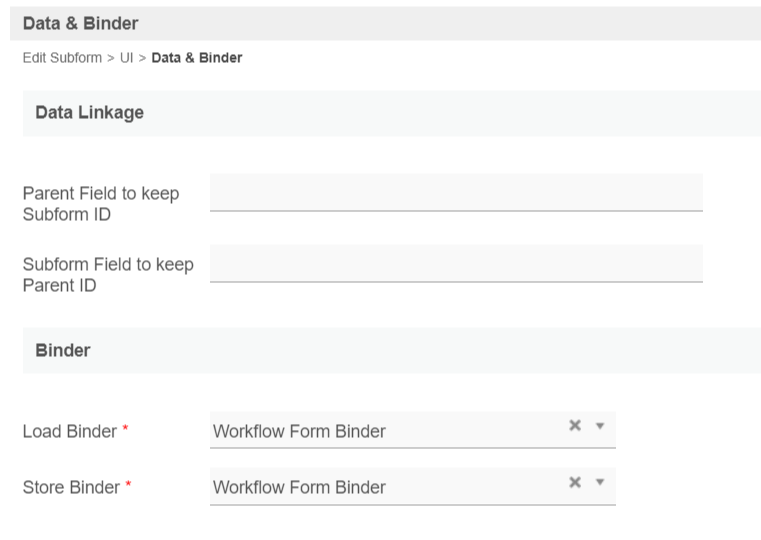
Task: Clear the Store Binder selection
Action: pos(575,482)
